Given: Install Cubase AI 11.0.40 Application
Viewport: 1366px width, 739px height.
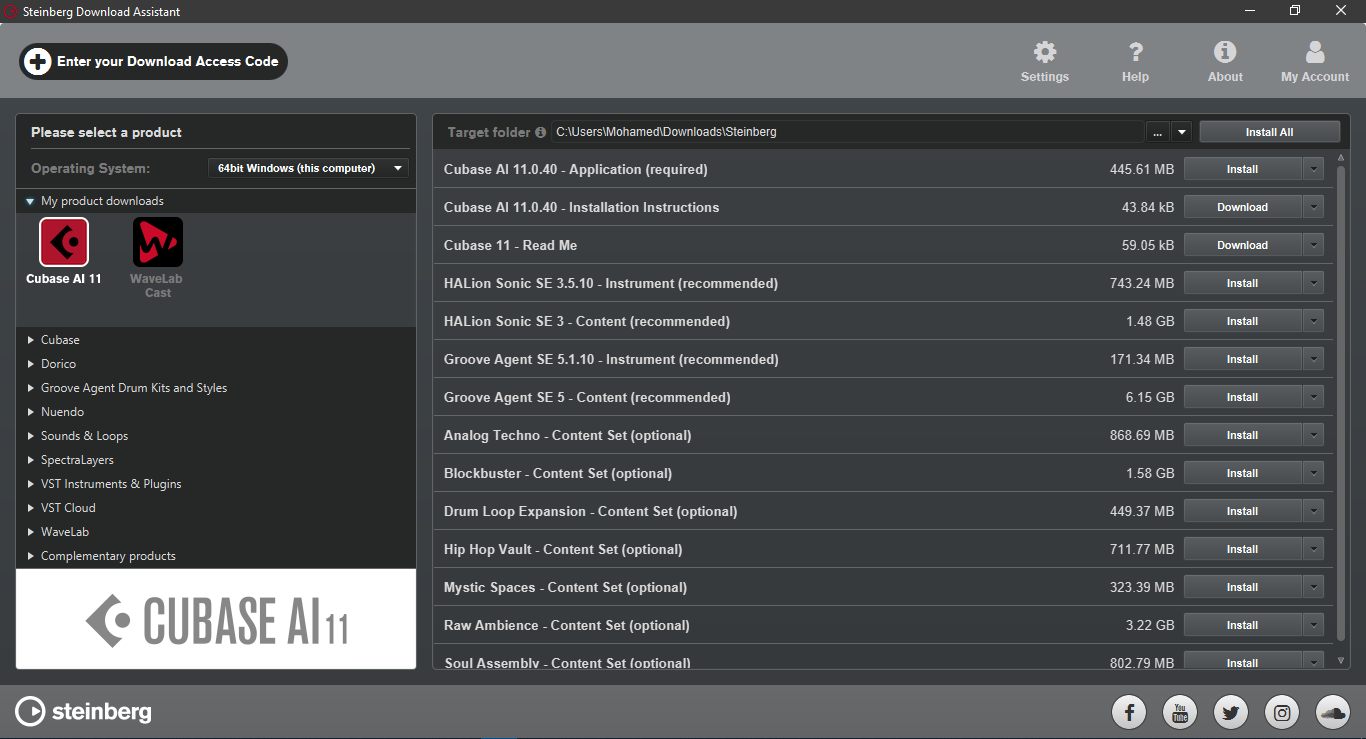Looking at the screenshot, I should 1243,169.
